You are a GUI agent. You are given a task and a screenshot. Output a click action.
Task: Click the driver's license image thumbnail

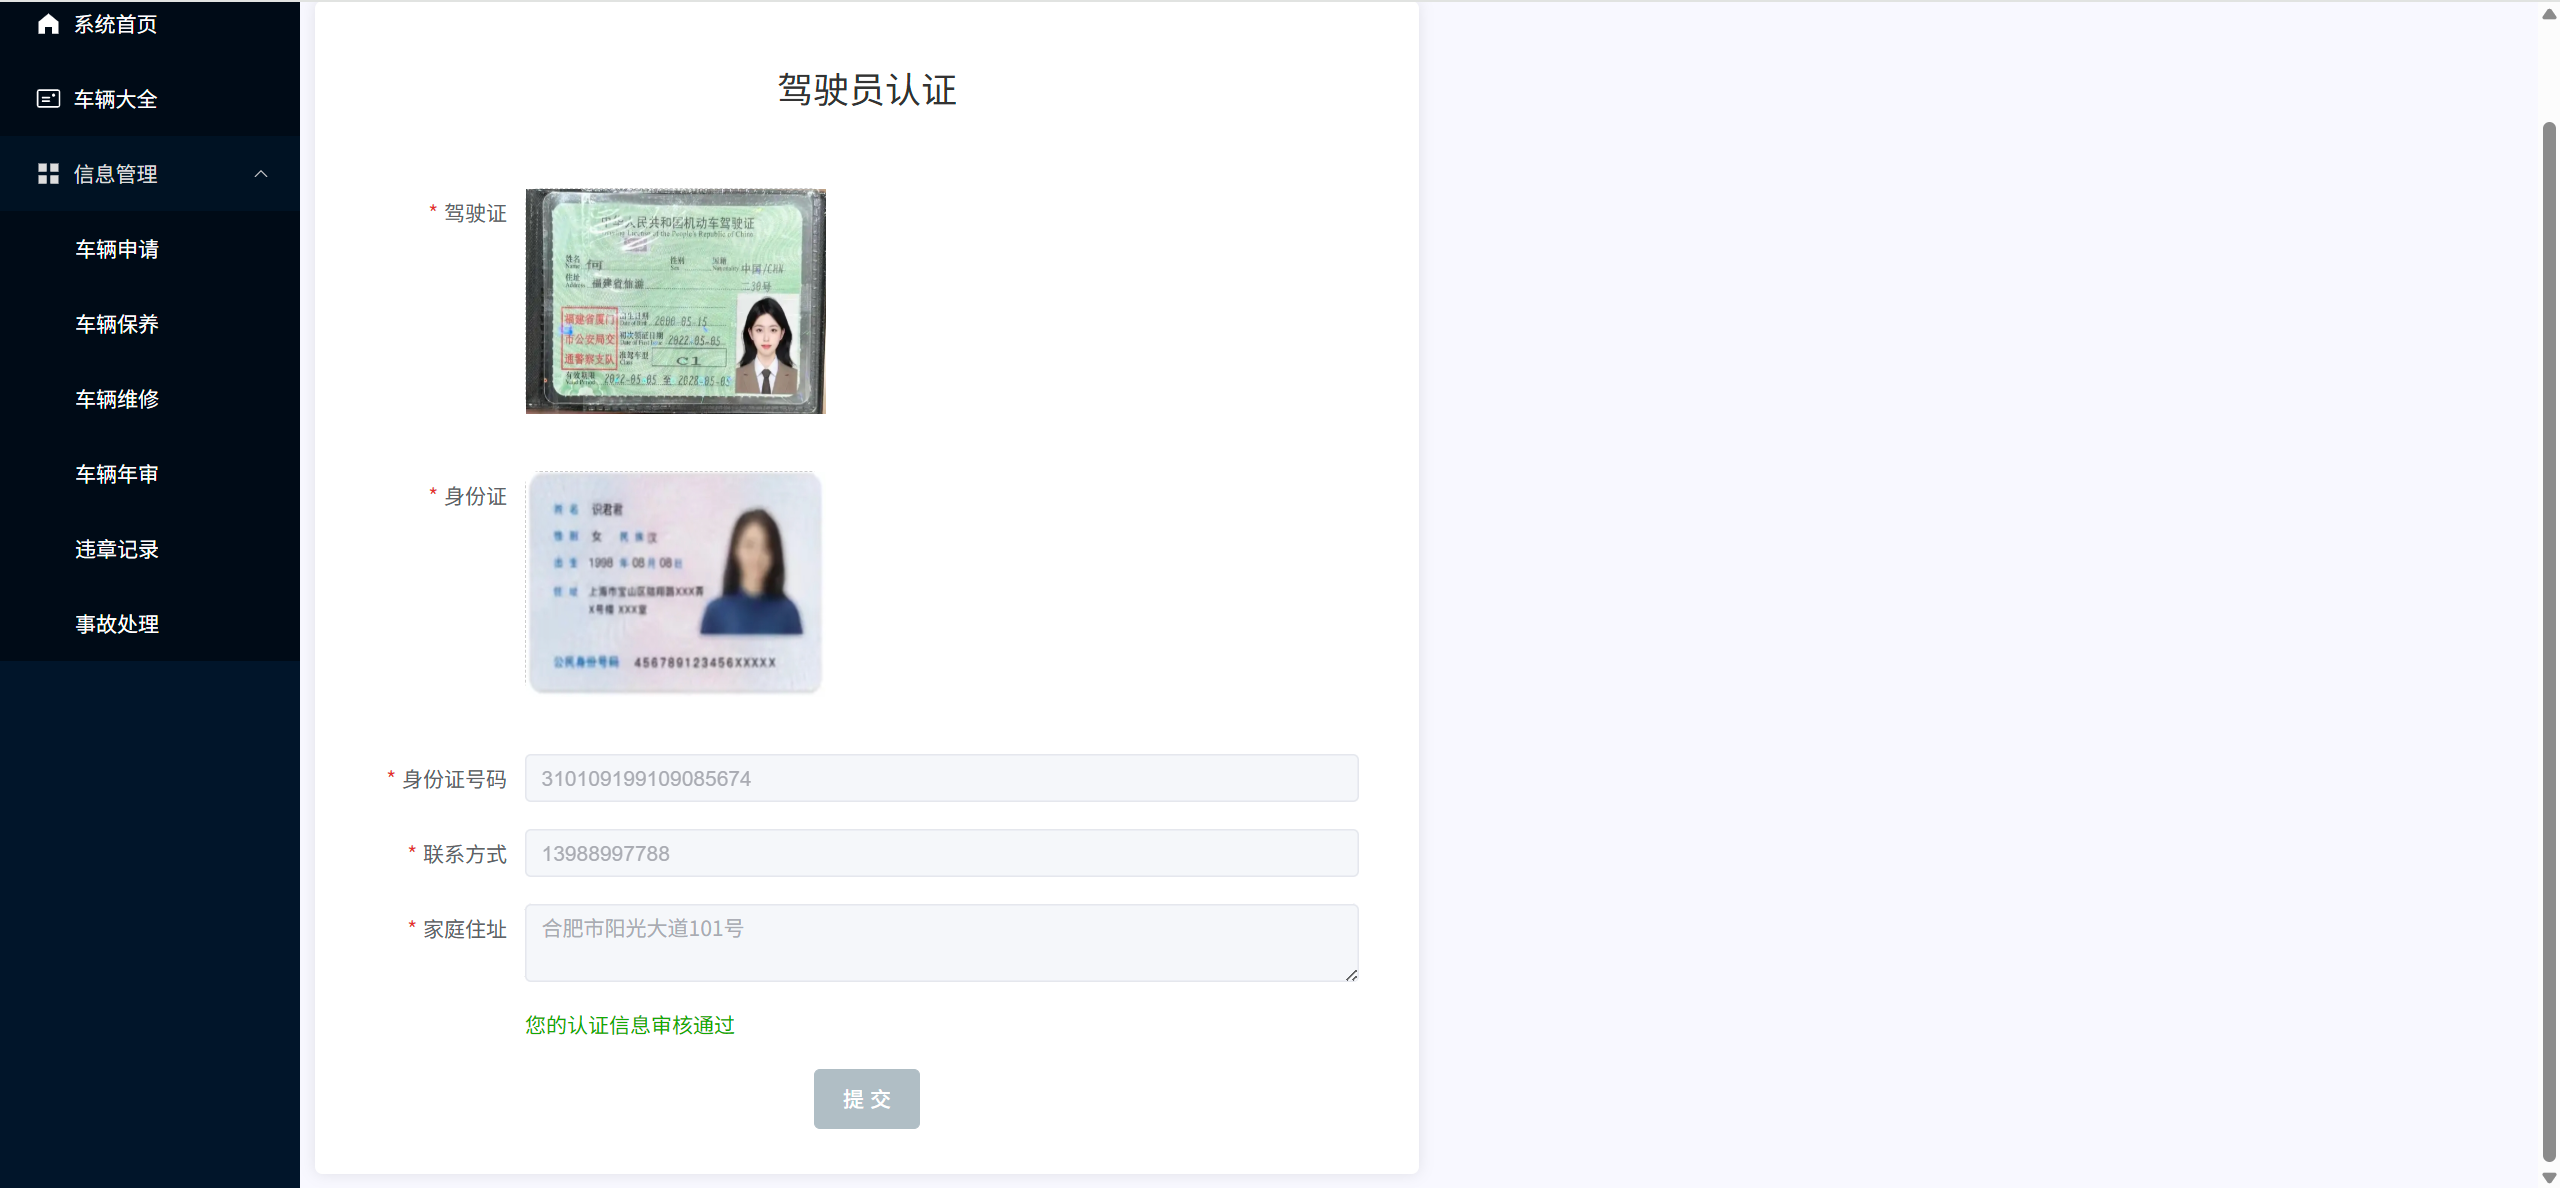click(676, 301)
